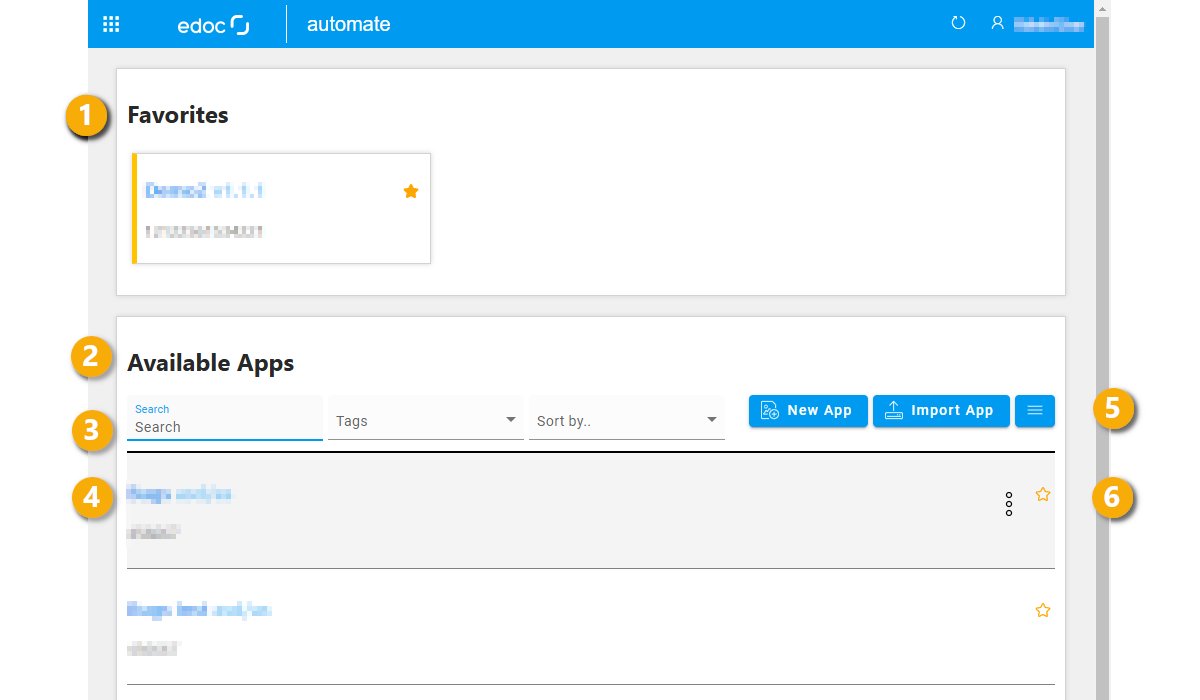Select the automate menu item in the header
Viewport: 1200px width, 700px height.
pos(348,24)
